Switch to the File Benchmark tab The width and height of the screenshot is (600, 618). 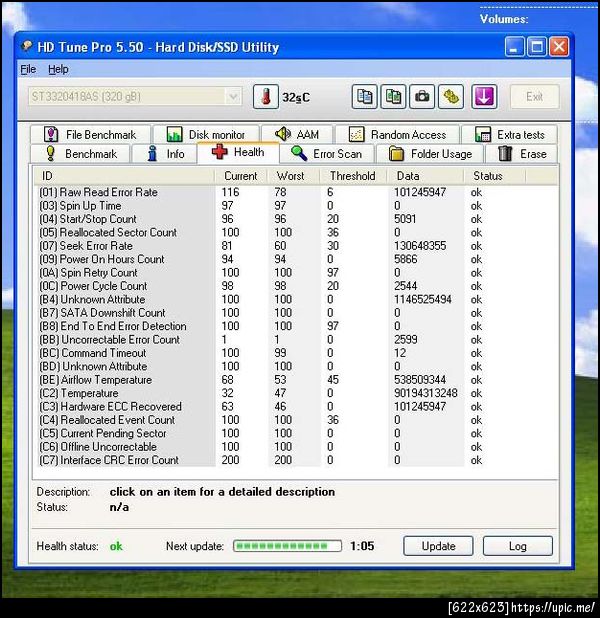click(x=90, y=134)
